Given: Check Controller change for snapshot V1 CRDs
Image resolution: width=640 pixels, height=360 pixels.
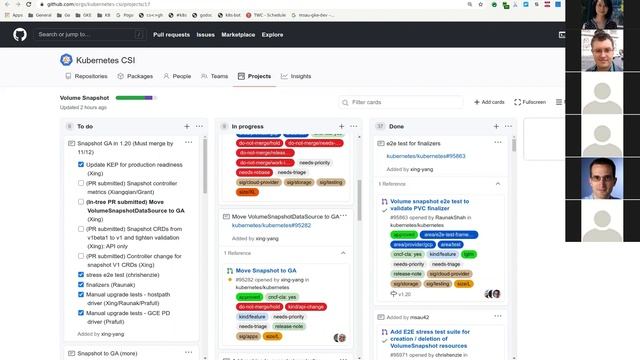Looking at the screenshot, I should [81, 256].
